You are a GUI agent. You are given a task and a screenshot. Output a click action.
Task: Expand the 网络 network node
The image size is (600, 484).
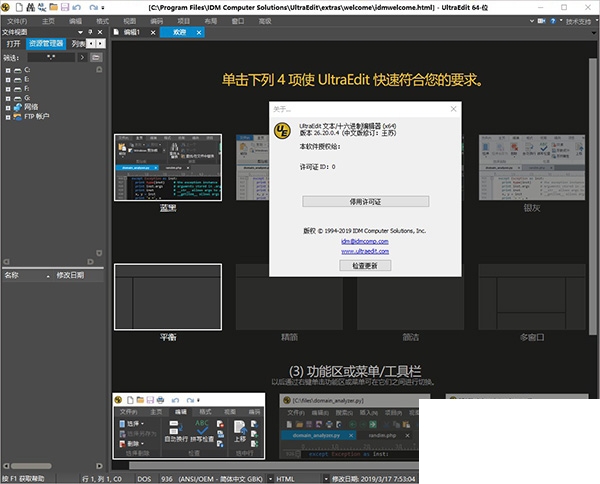point(8,108)
